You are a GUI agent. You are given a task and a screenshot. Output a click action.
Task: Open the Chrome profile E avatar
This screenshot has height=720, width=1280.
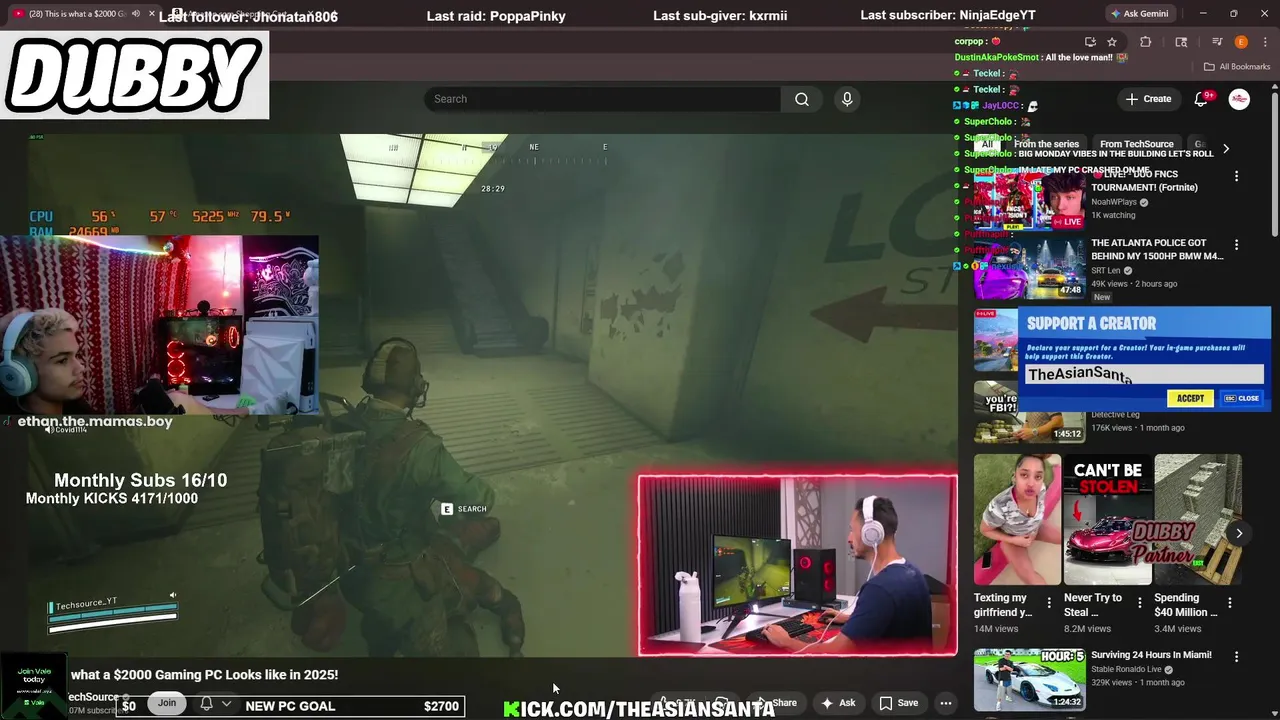click(1241, 42)
